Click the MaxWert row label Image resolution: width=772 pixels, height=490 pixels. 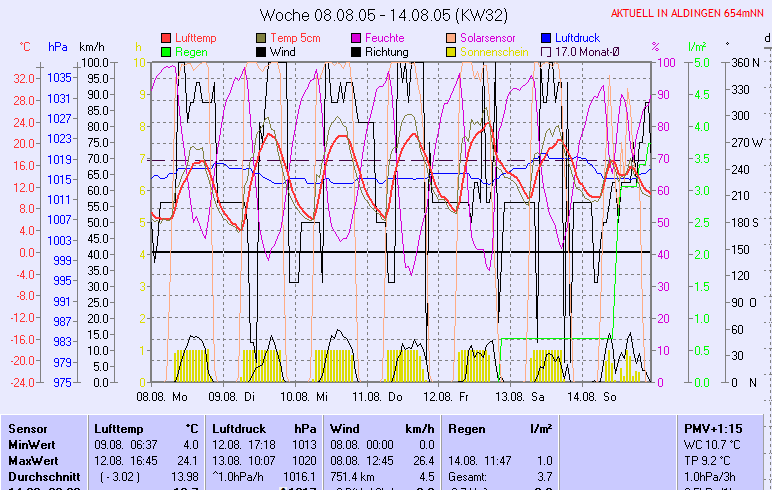point(31,460)
